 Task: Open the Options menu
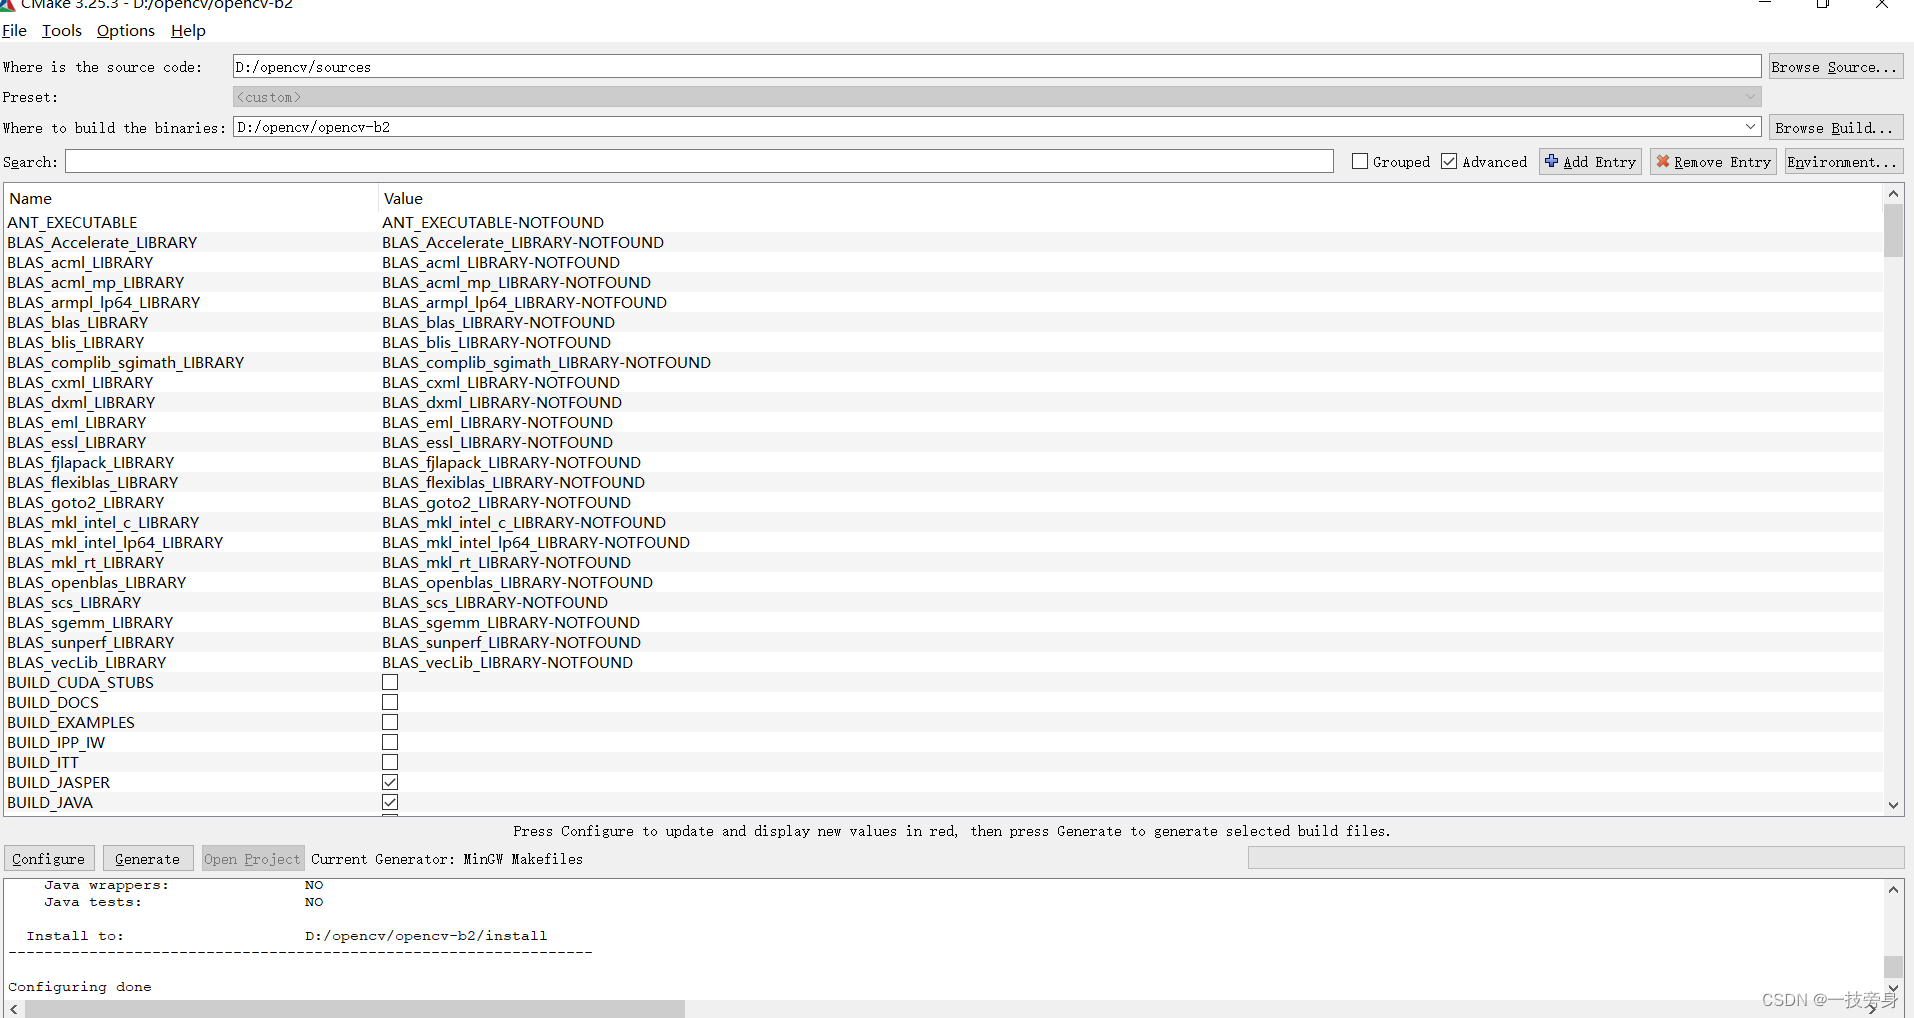pos(124,30)
